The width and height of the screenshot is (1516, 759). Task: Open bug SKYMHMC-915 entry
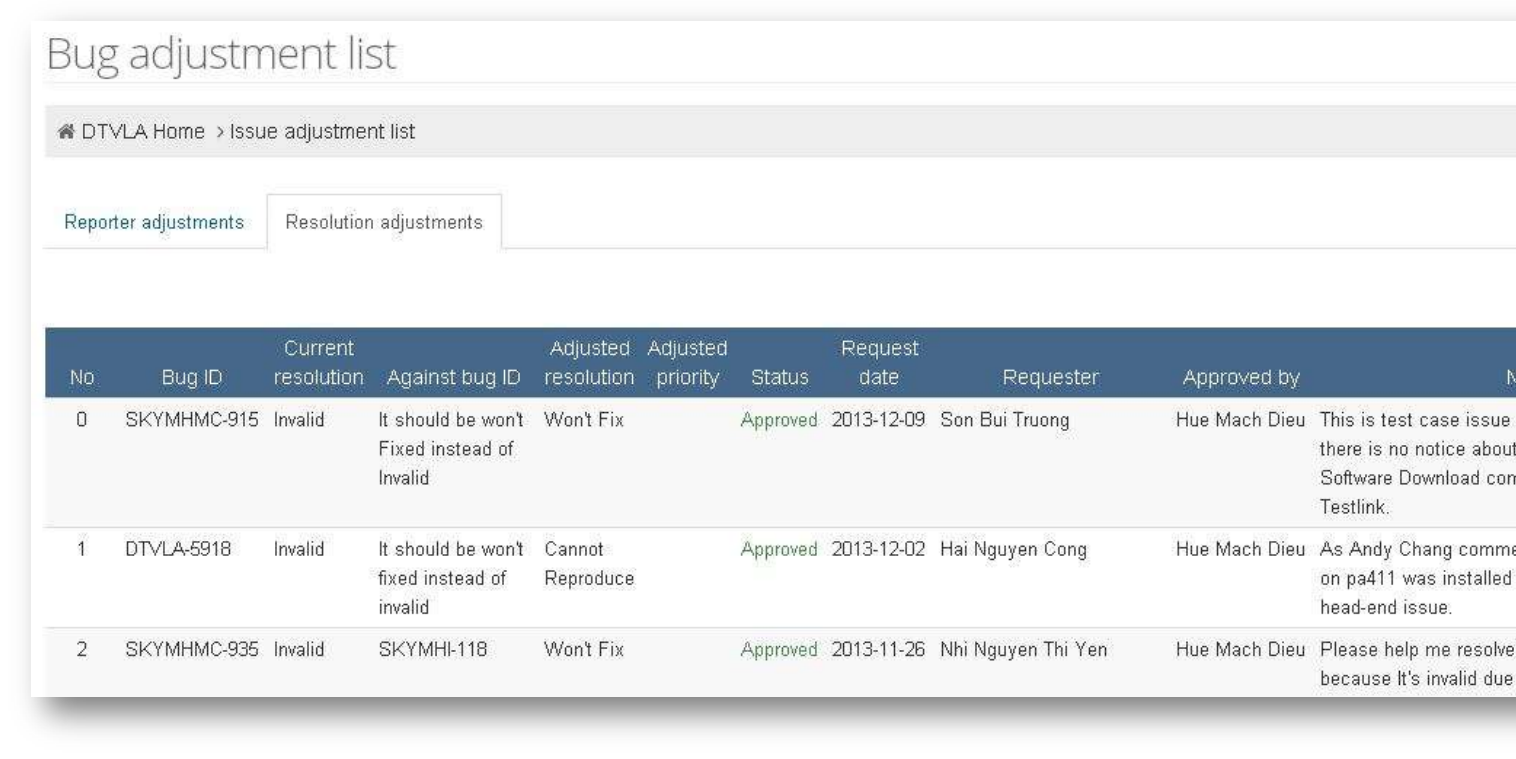tap(192, 421)
